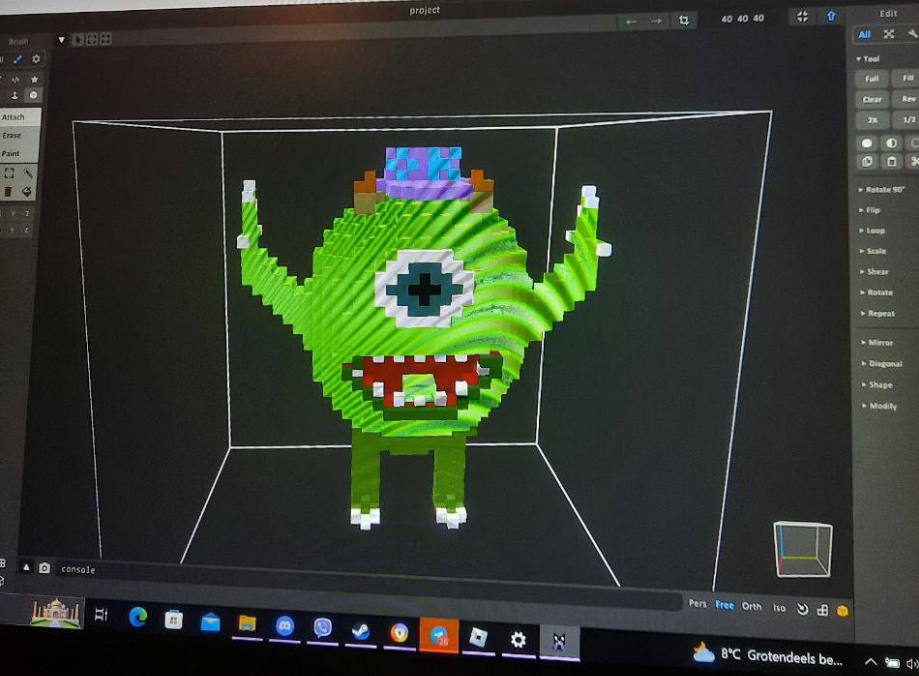Click the Clear button
The height and width of the screenshot is (676, 919).
pos(873,99)
